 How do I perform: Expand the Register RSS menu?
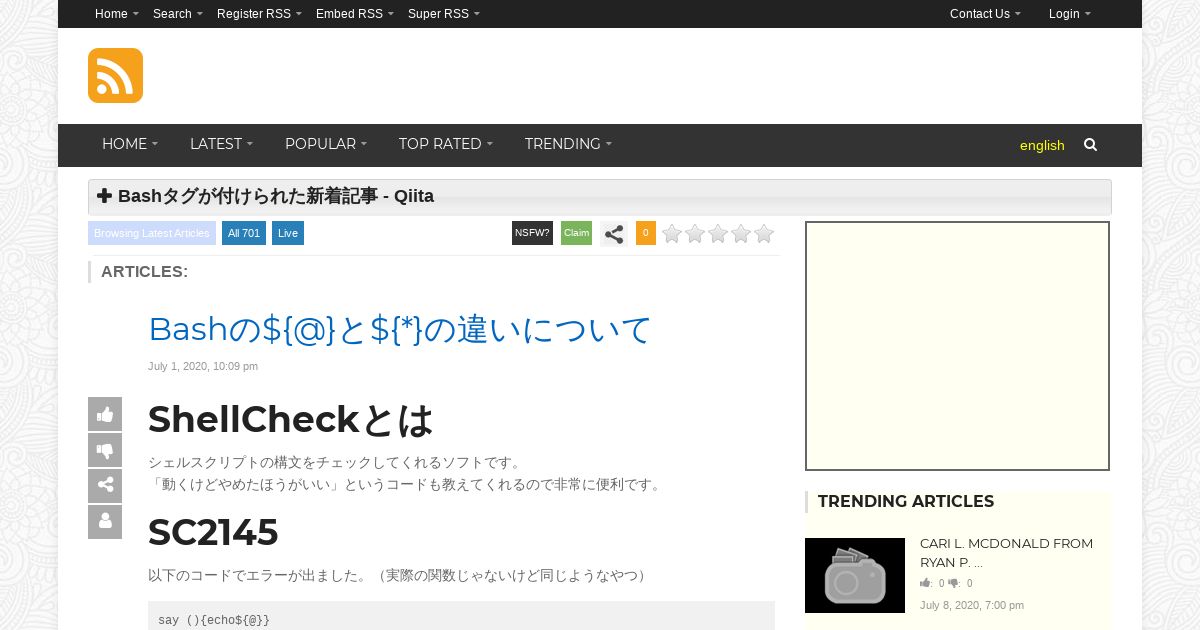(259, 14)
